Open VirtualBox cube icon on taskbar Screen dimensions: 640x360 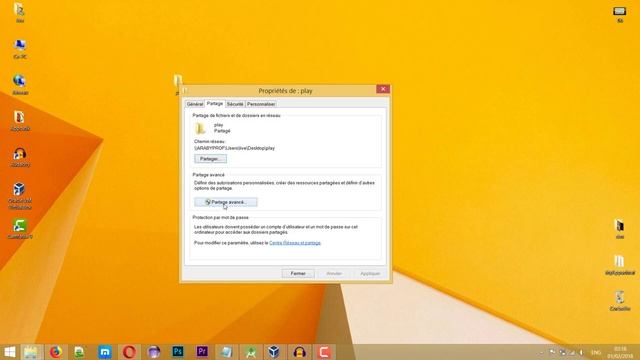(274, 352)
